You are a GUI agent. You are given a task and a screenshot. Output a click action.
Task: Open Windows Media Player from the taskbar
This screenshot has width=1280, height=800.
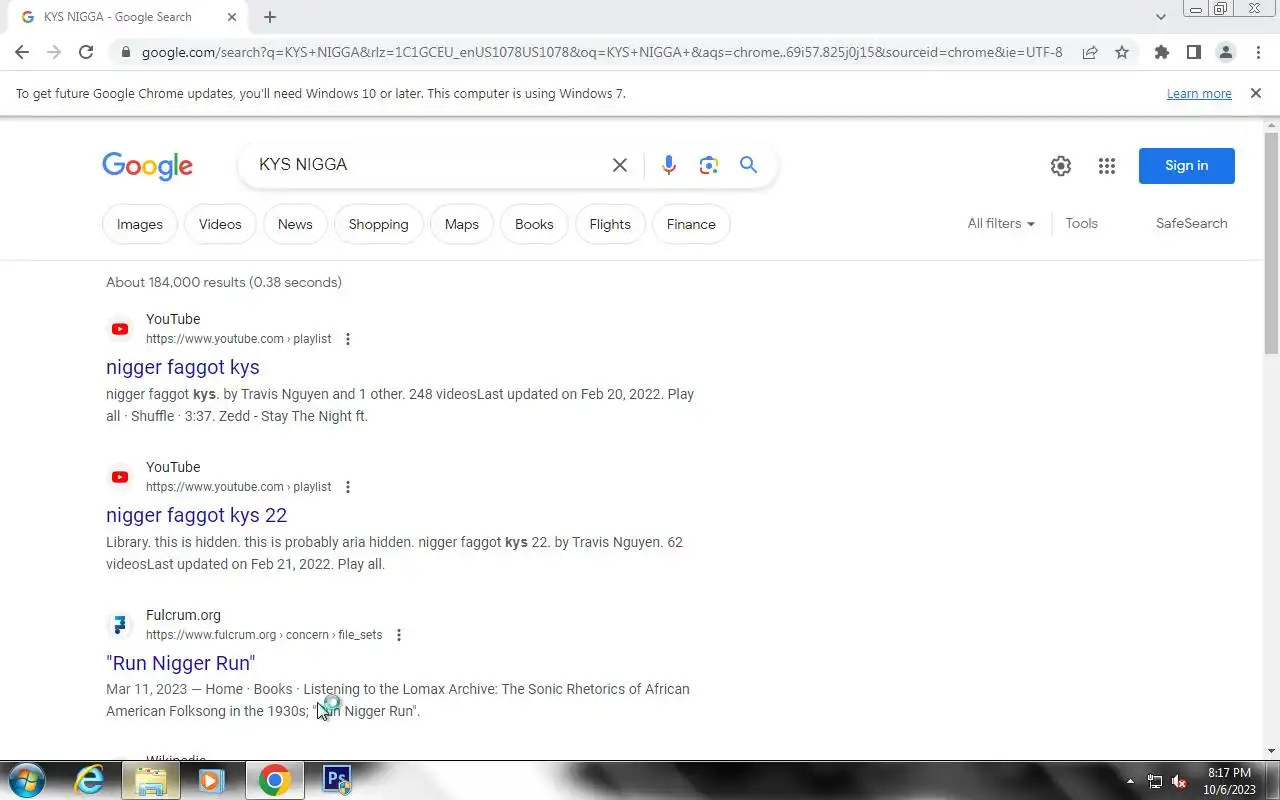tap(211, 780)
